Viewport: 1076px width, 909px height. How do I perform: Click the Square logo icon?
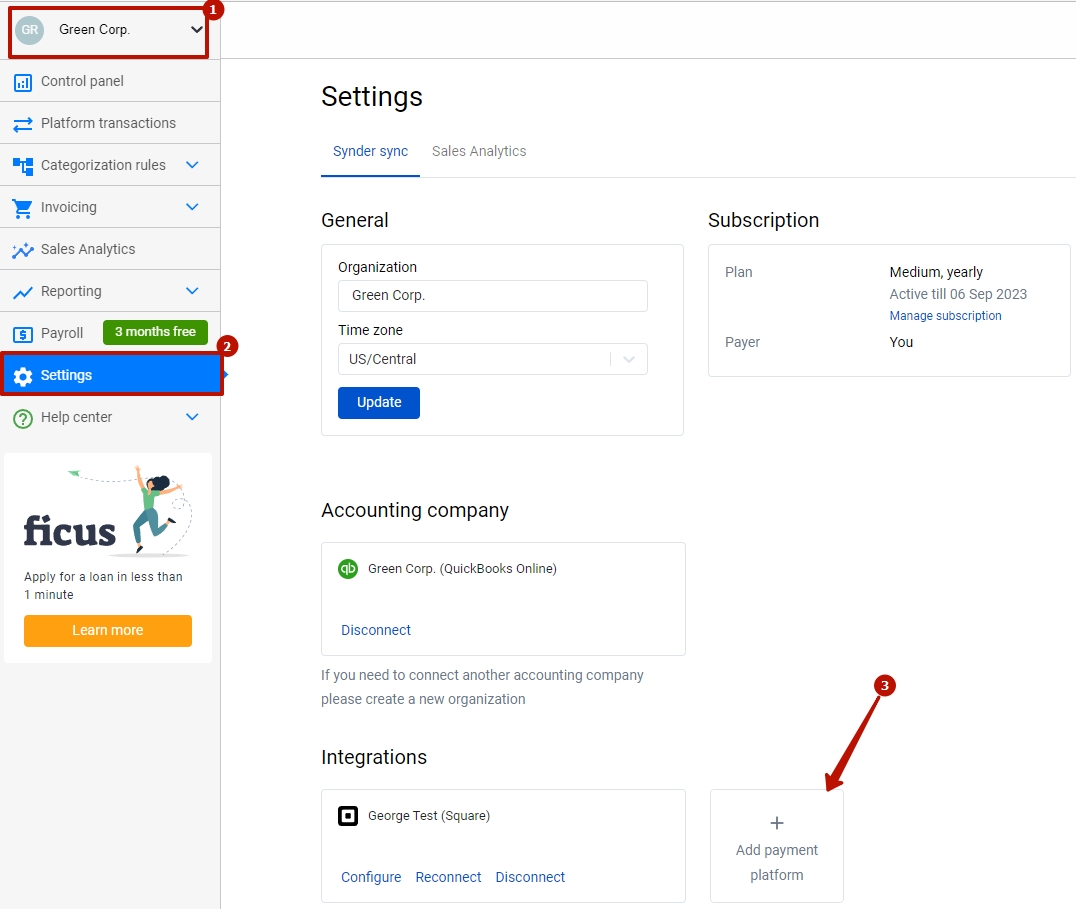[x=348, y=816]
